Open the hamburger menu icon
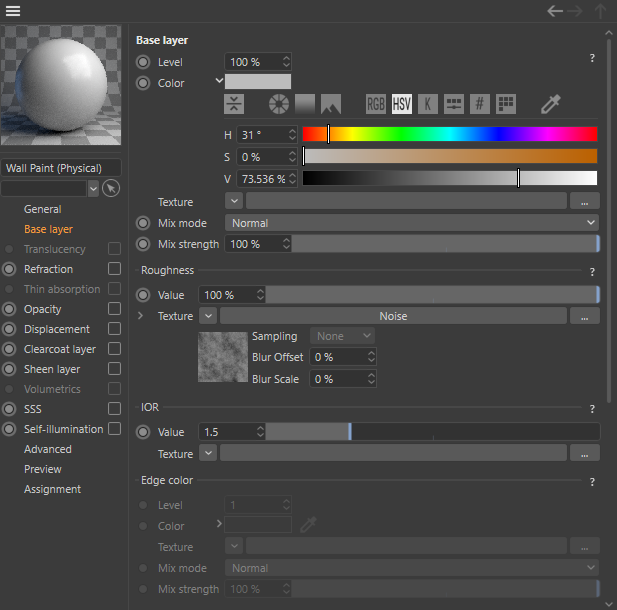The height and width of the screenshot is (610, 617). pyautogui.click(x=13, y=11)
